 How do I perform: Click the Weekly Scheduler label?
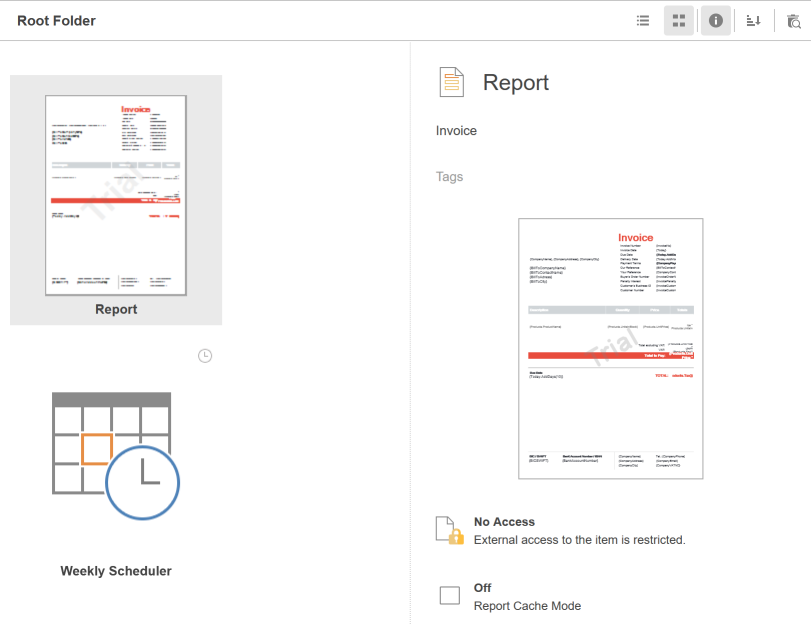coord(116,572)
